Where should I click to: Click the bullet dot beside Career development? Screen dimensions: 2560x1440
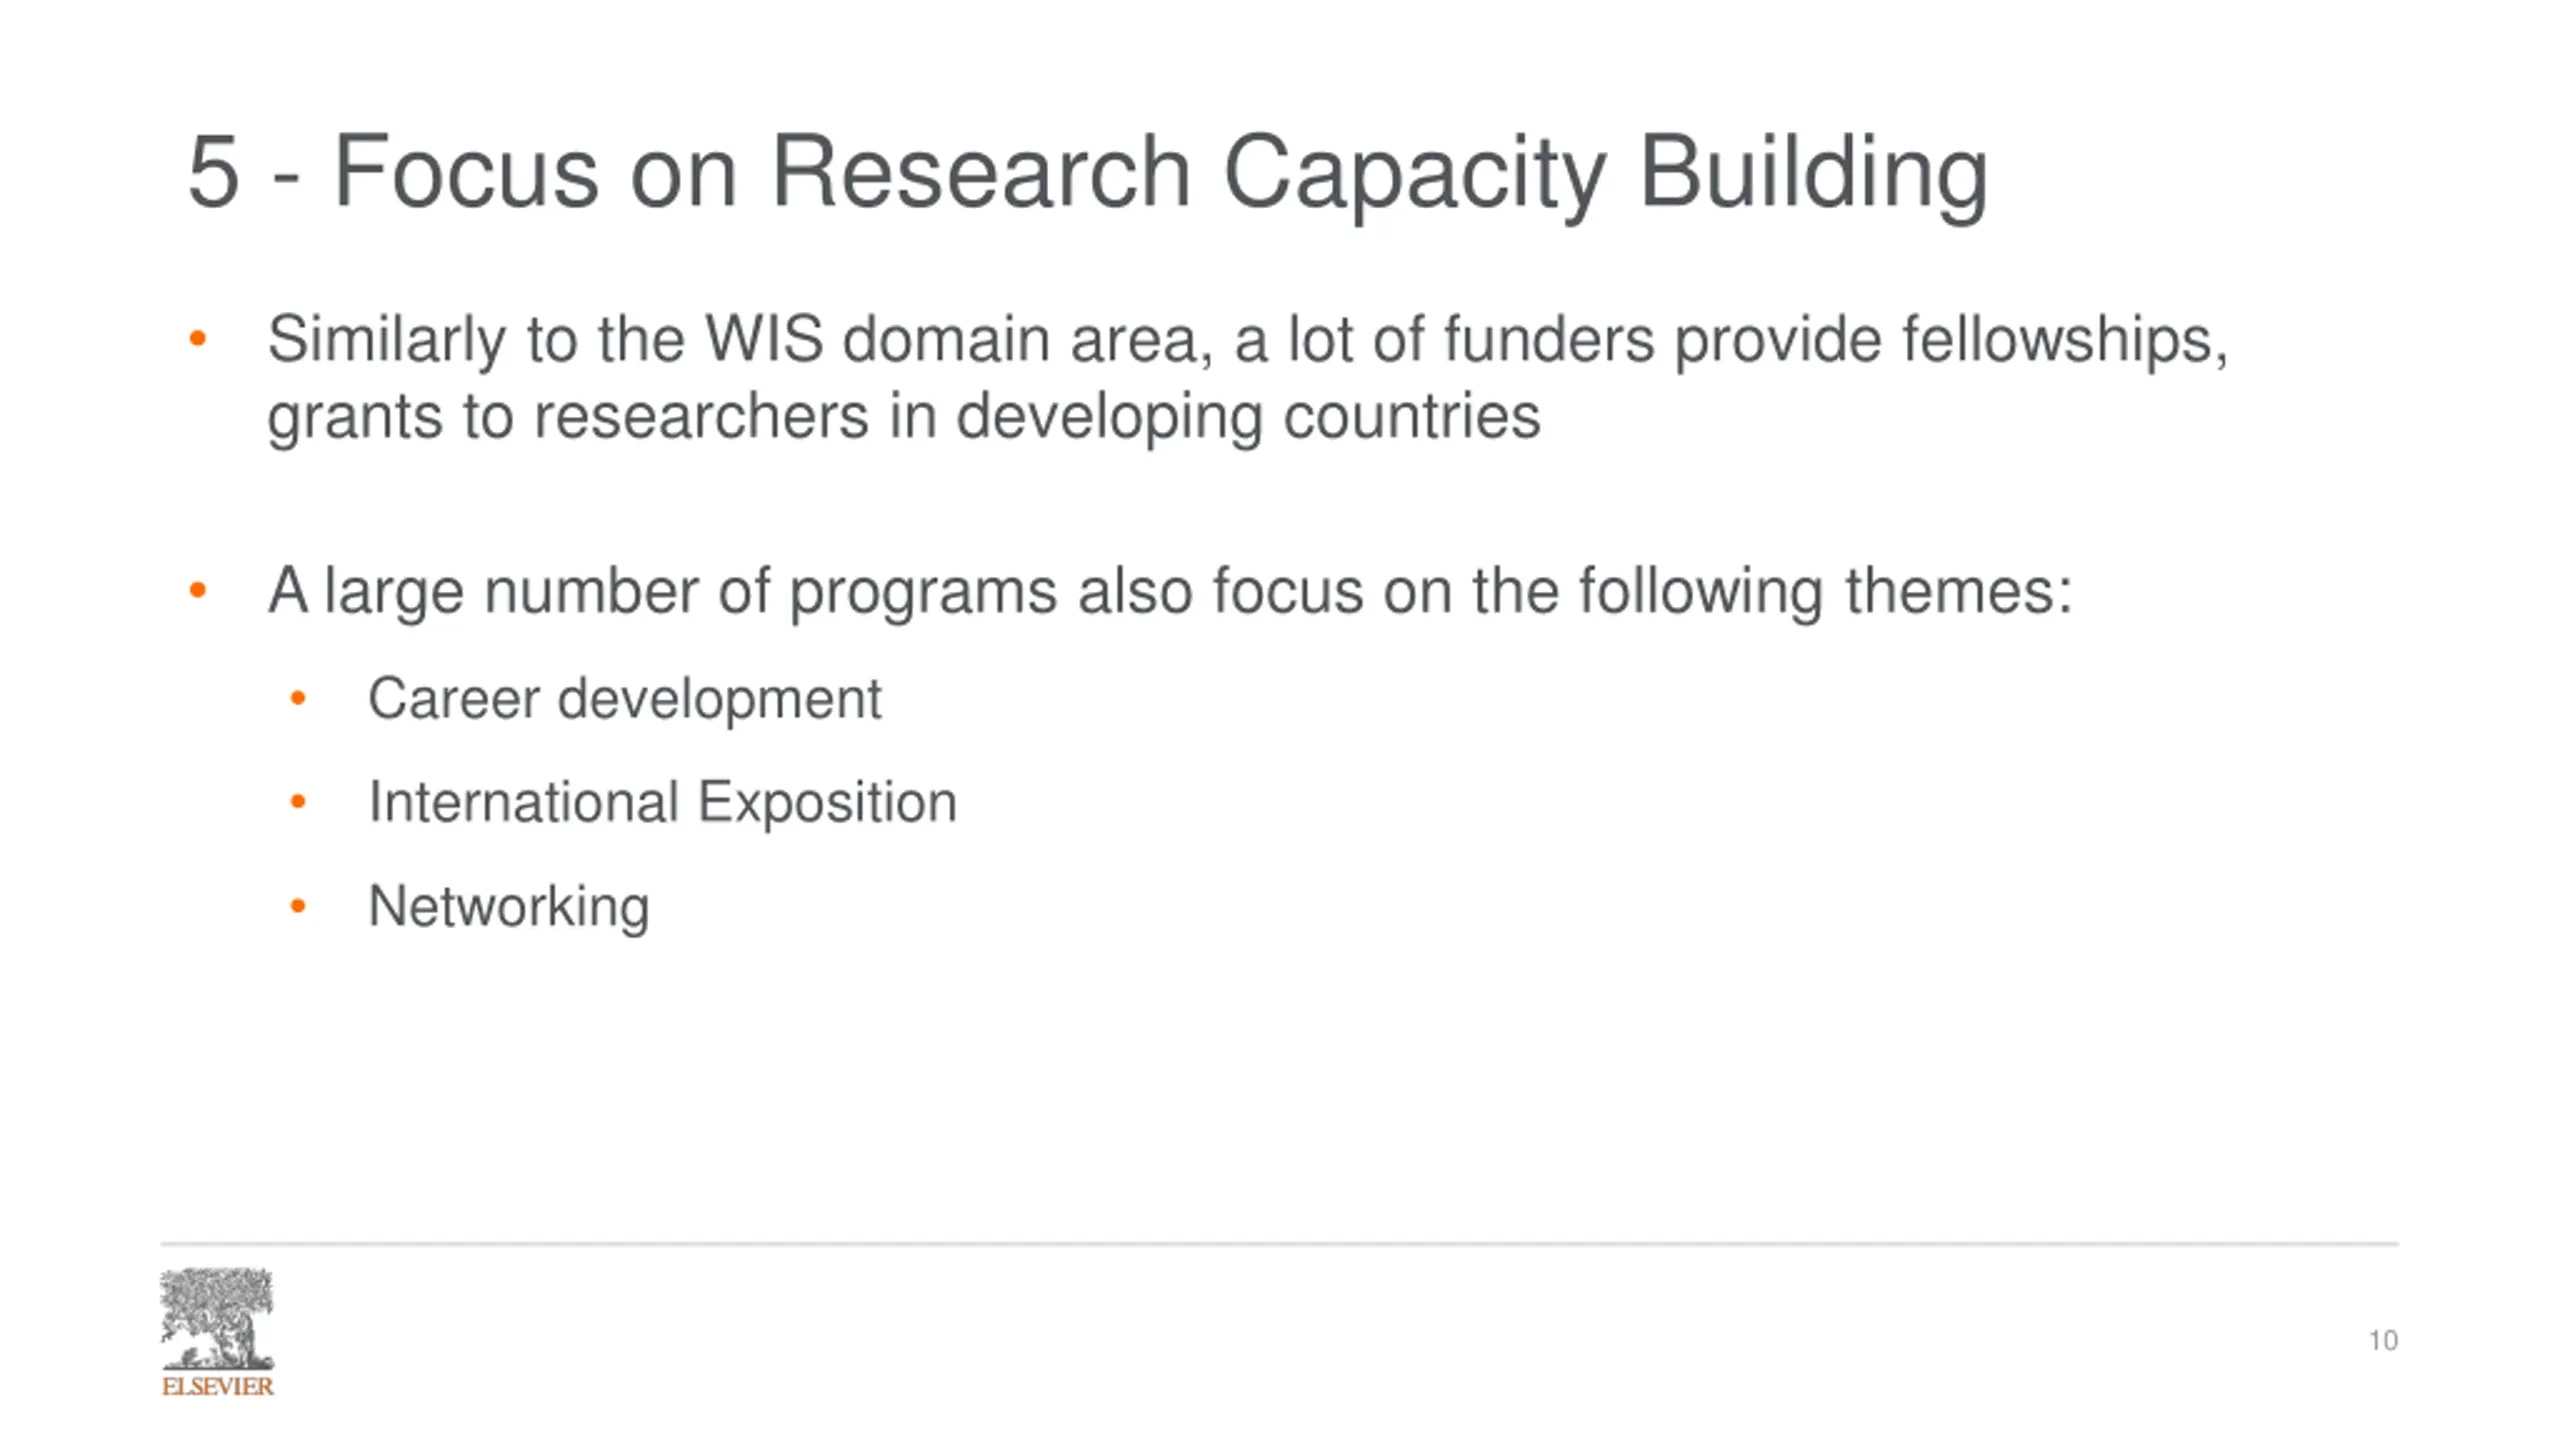point(297,698)
